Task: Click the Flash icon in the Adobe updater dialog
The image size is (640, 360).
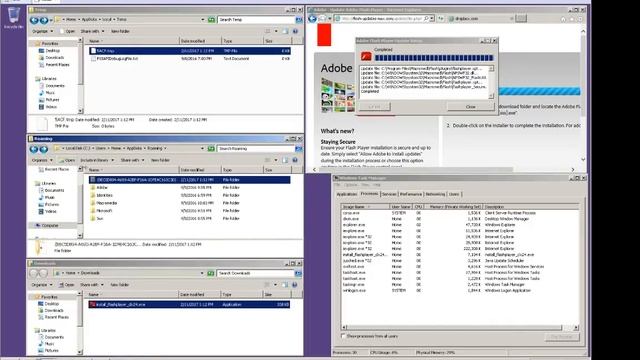Action: 366,57
